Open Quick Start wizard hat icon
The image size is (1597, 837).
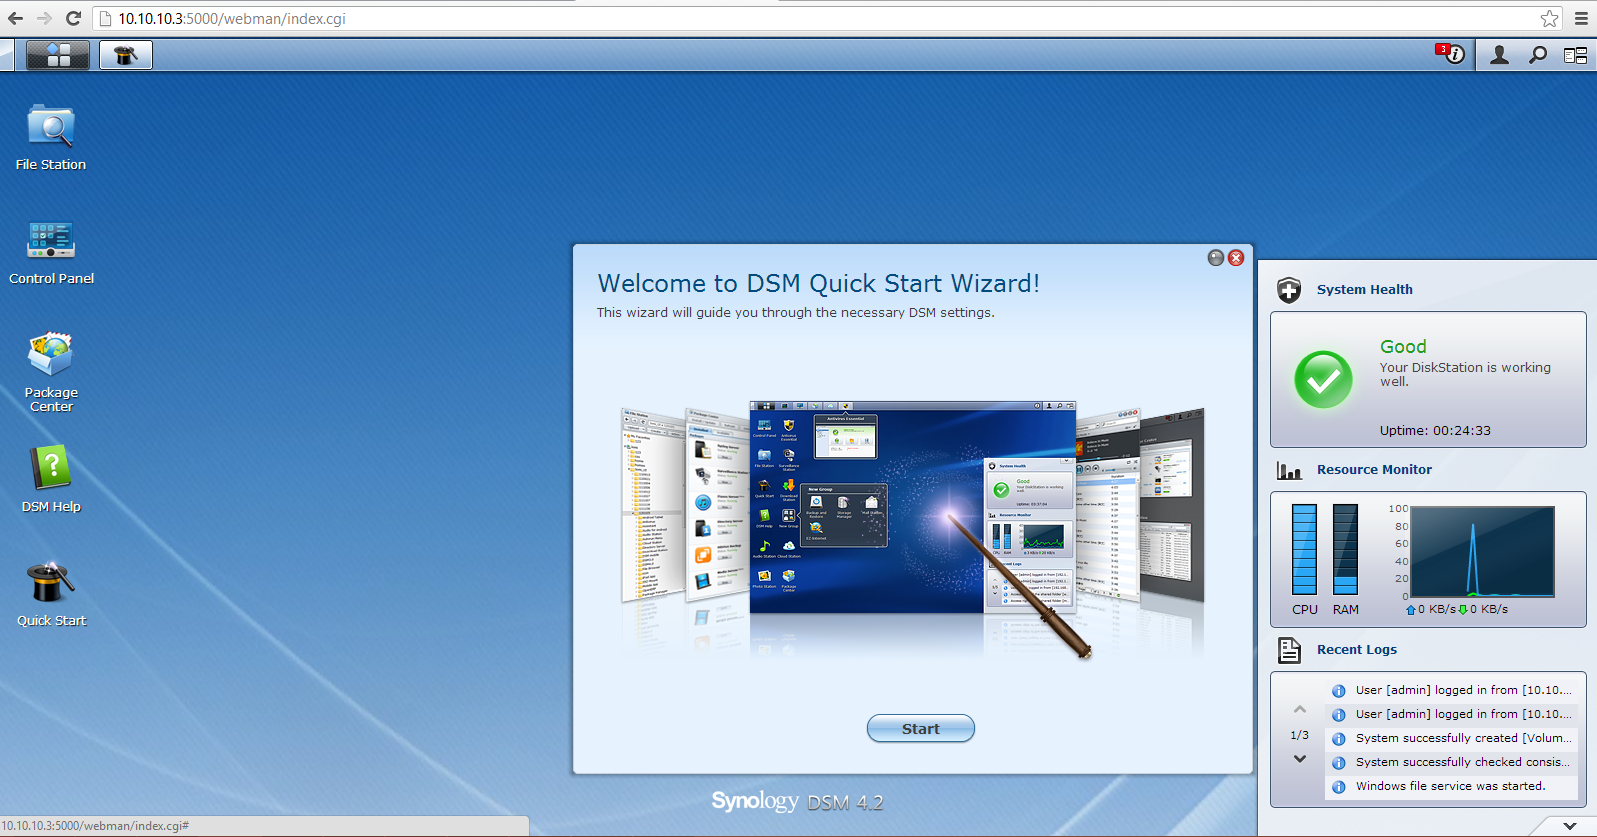pos(50,583)
